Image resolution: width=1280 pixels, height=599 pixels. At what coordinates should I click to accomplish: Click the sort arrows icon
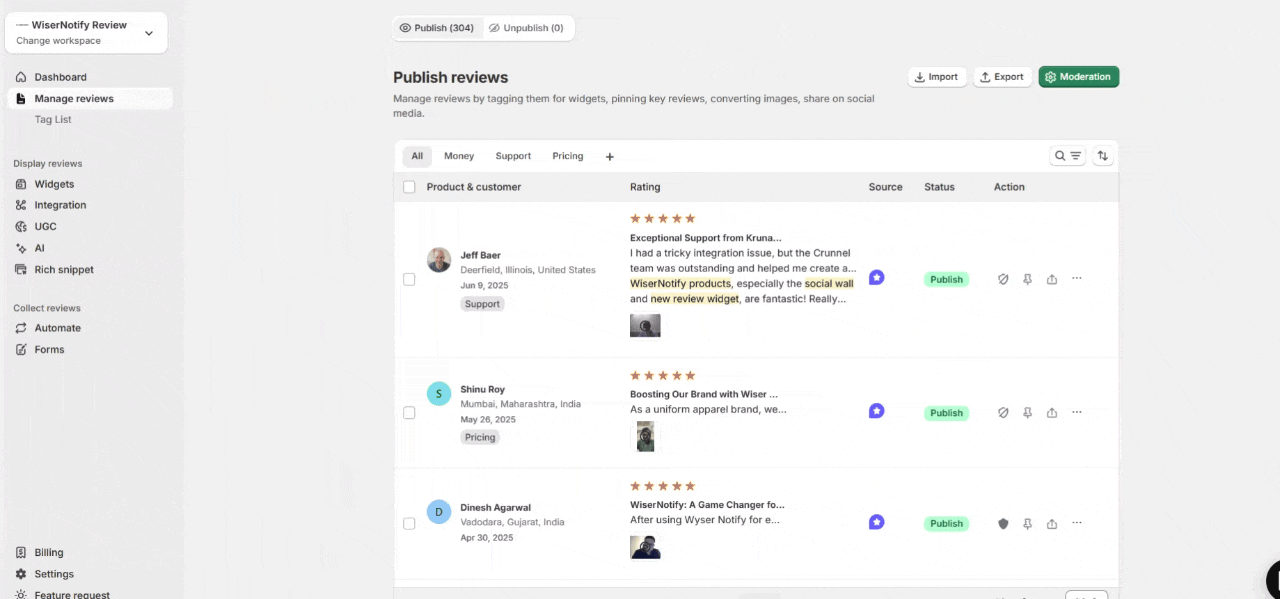tap(1103, 156)
